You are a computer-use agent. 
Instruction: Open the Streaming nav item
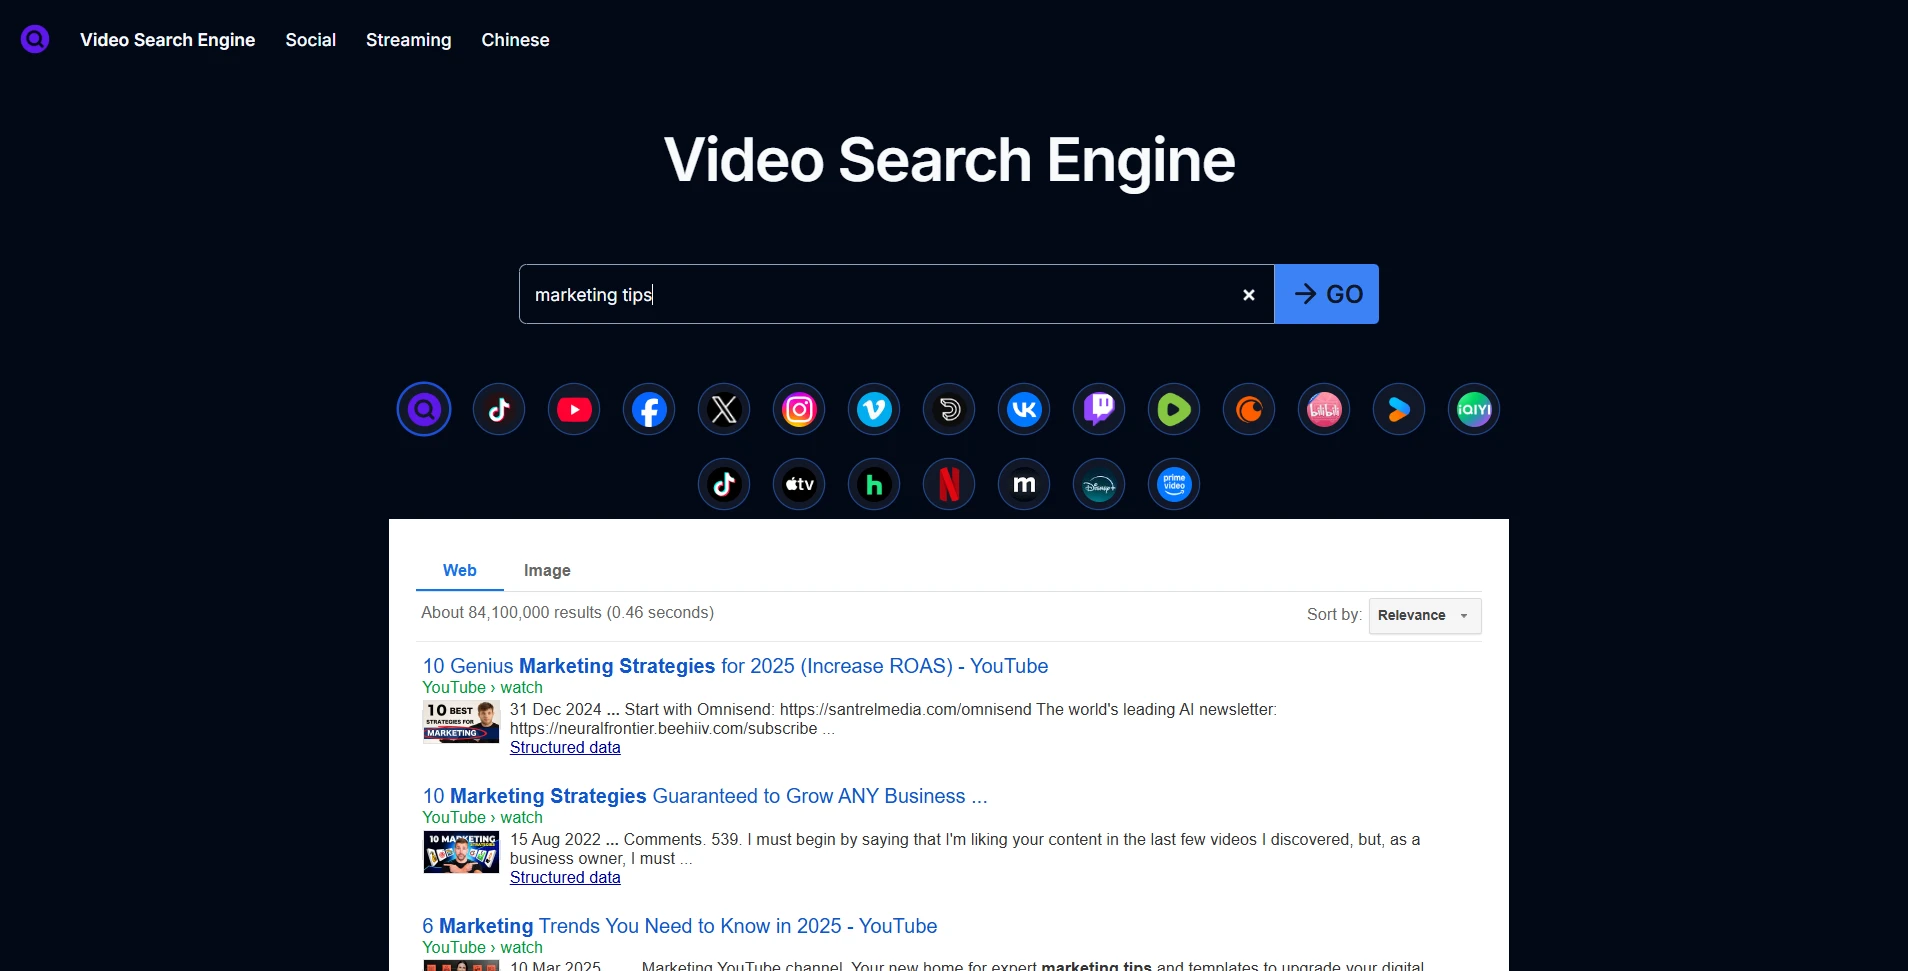(x=408, y=40)
